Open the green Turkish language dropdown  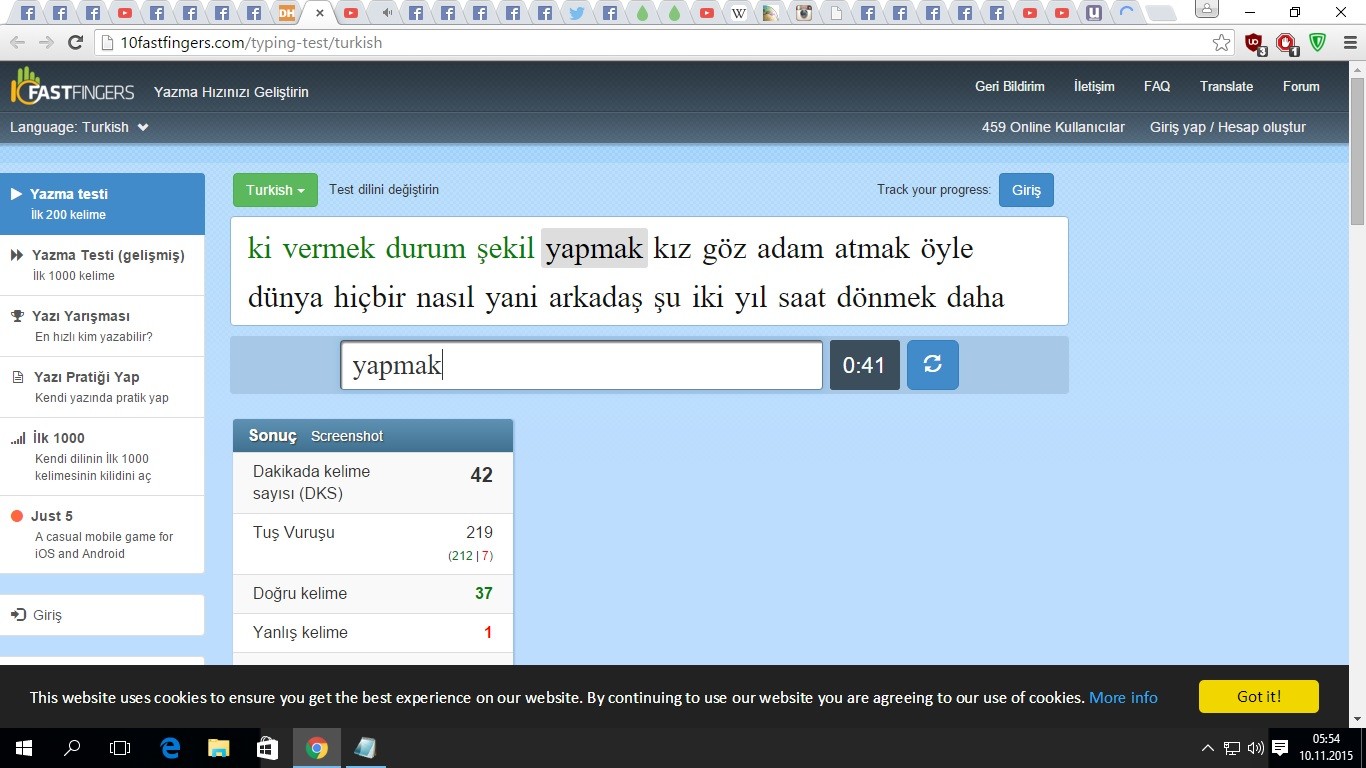tap(275, 190)
